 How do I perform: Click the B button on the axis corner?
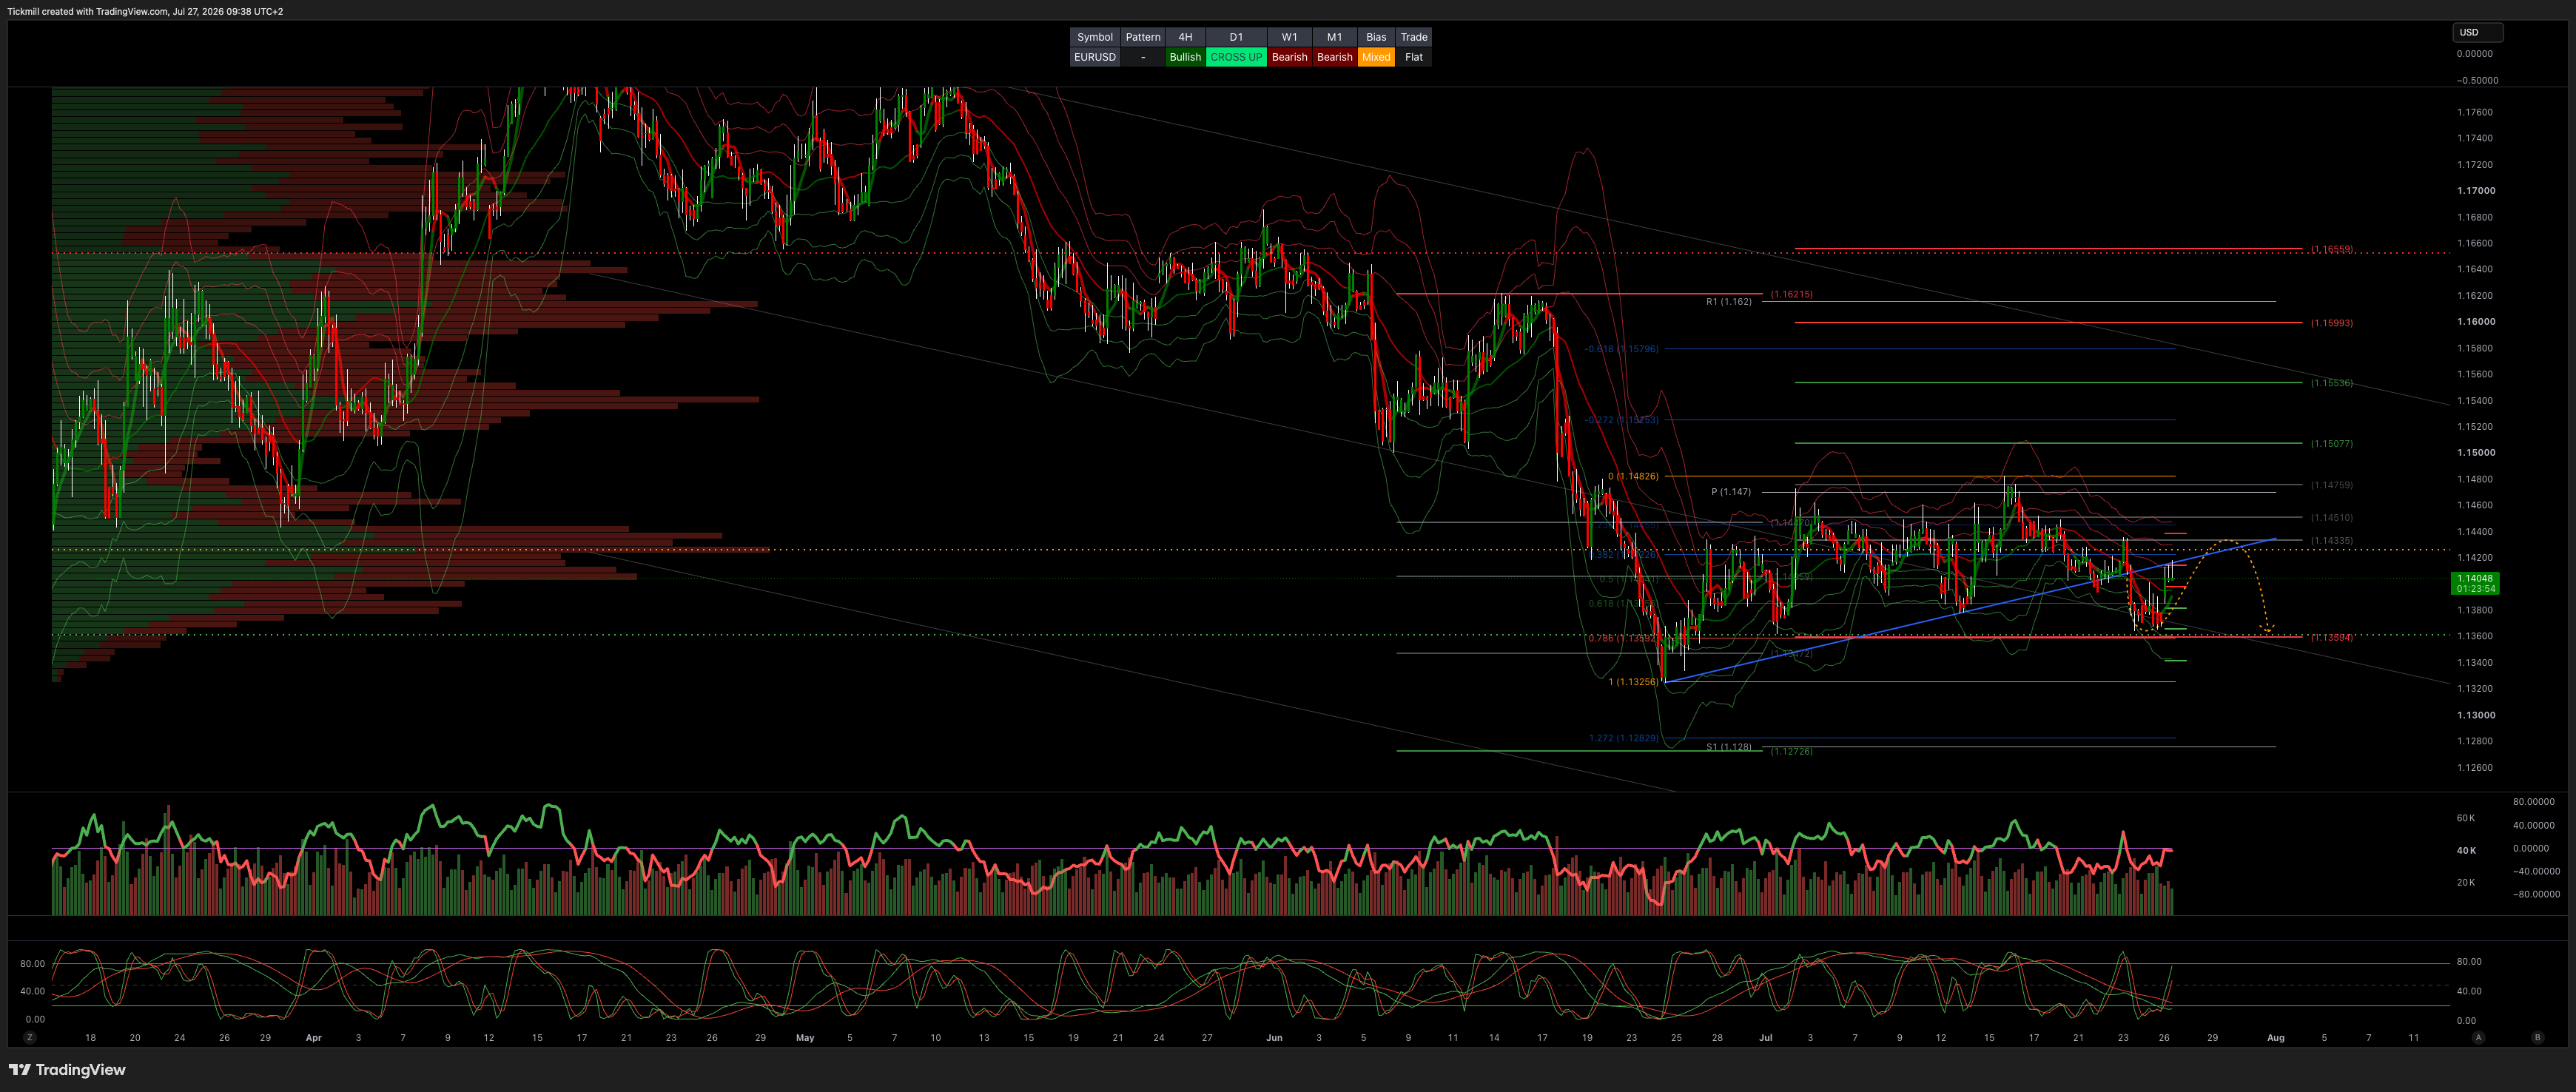tap(2537, 1038)
